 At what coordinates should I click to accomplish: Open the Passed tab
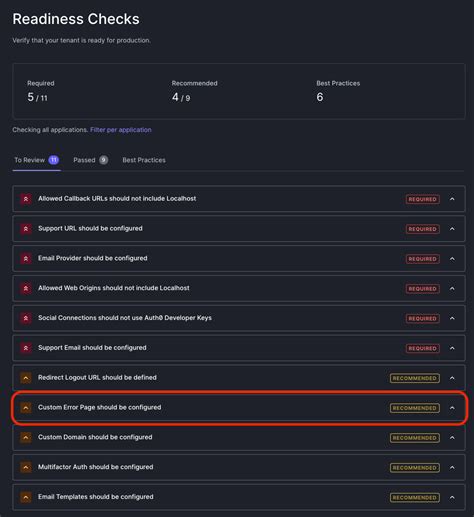[90, 160]
